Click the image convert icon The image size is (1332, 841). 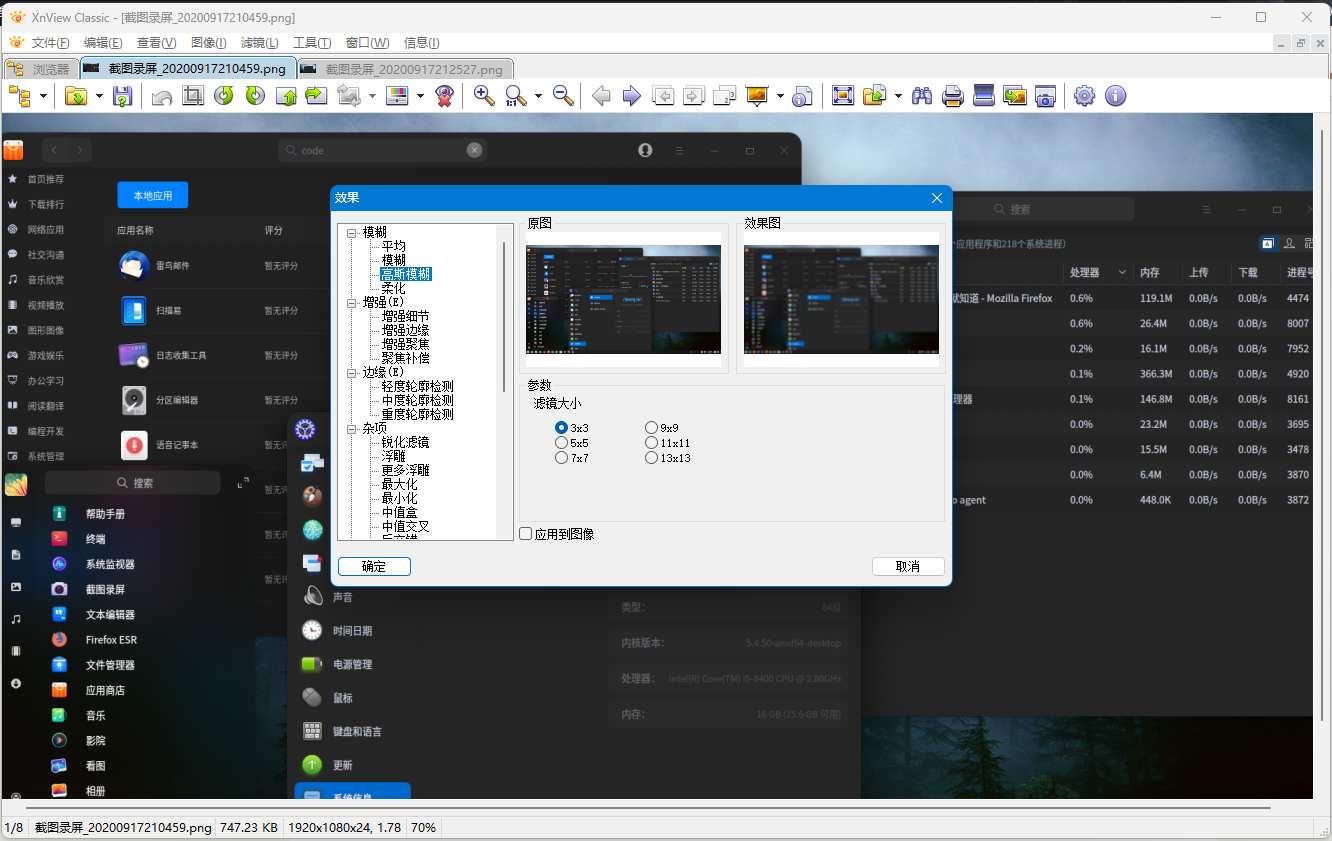pyautogui.click(x=349, y=96)
